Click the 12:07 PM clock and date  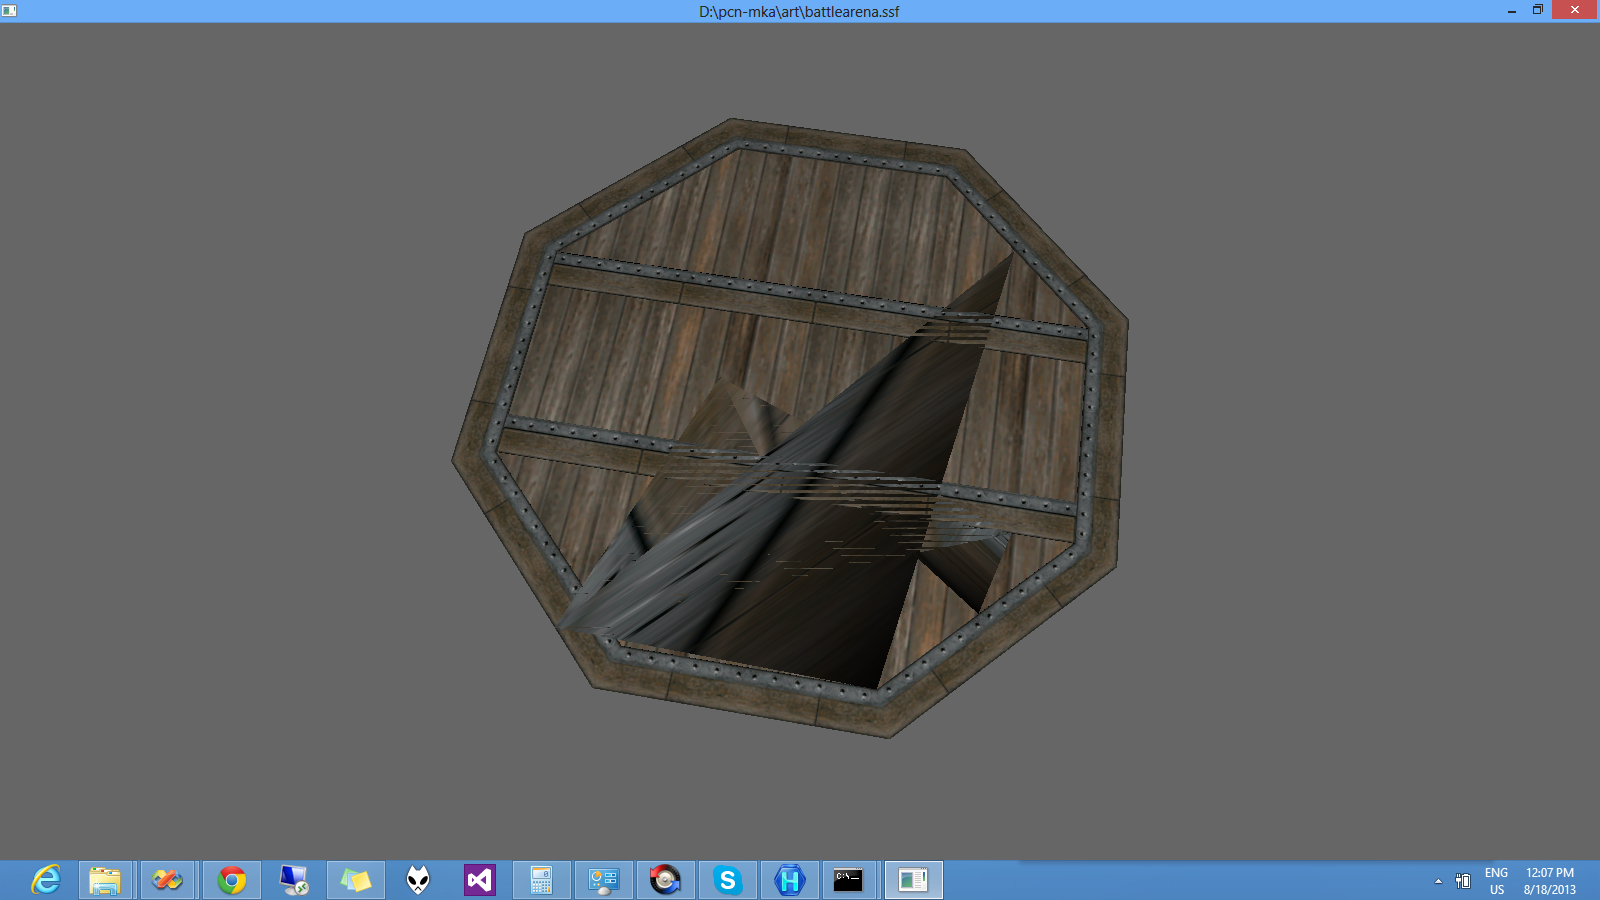pos(1549,881)
